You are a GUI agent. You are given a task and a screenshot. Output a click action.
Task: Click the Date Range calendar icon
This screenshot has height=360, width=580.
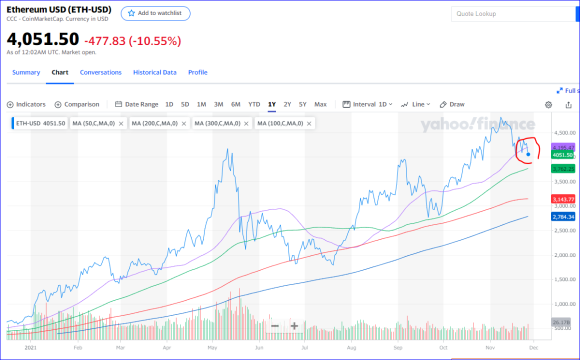click(118, 104)
